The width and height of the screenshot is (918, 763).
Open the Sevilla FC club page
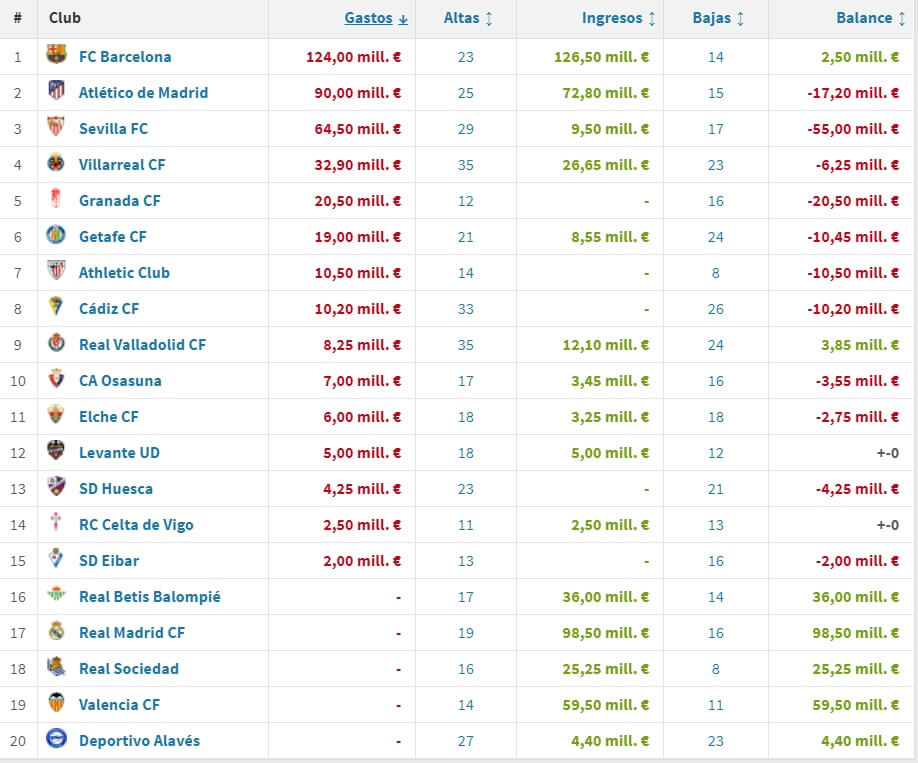tap(114, 129)
